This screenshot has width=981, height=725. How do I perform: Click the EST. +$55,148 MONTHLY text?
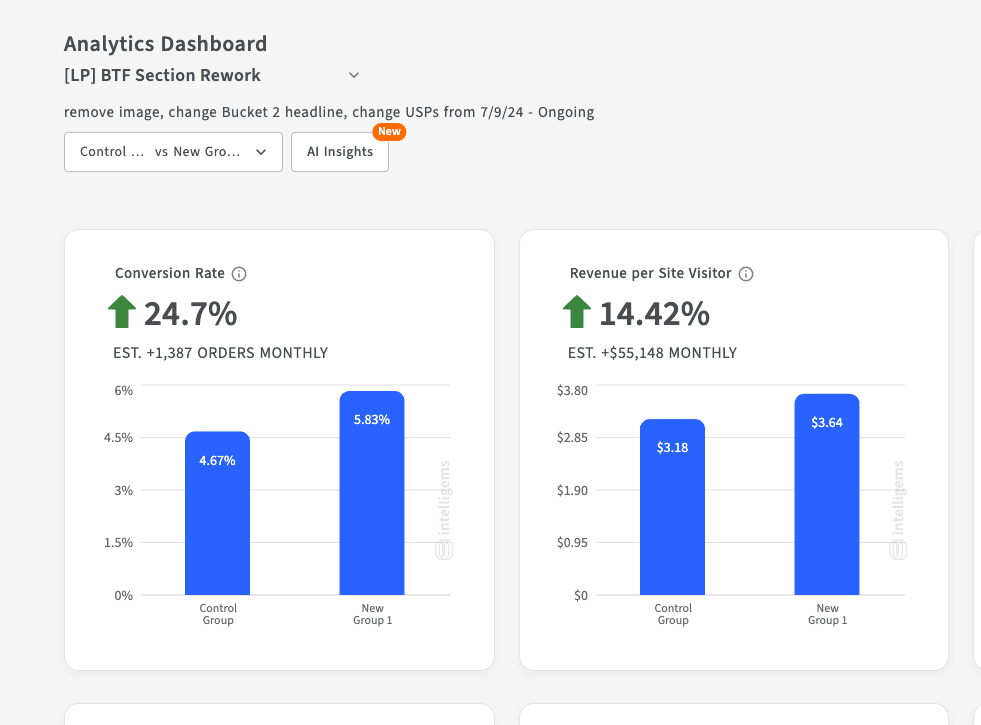click(652, 353)
